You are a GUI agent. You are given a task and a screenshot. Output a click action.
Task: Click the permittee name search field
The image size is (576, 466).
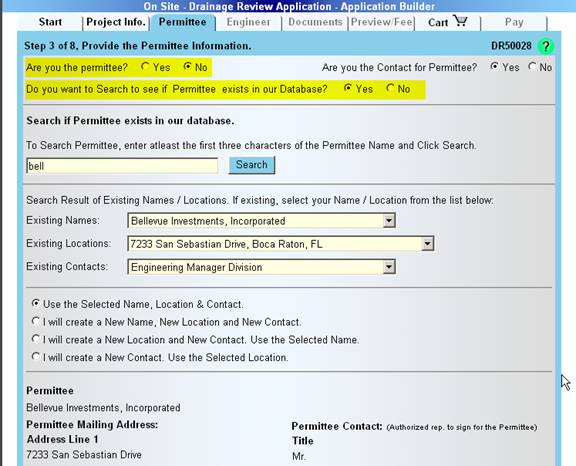pyautogui.click(x=122, y=166)
